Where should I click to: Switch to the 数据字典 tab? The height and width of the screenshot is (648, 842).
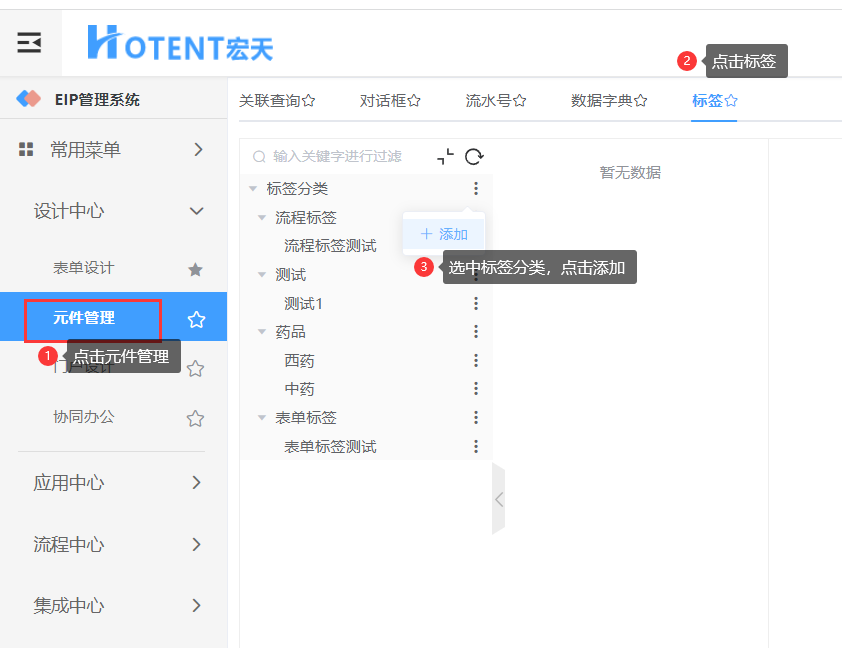tap(608, 101)
